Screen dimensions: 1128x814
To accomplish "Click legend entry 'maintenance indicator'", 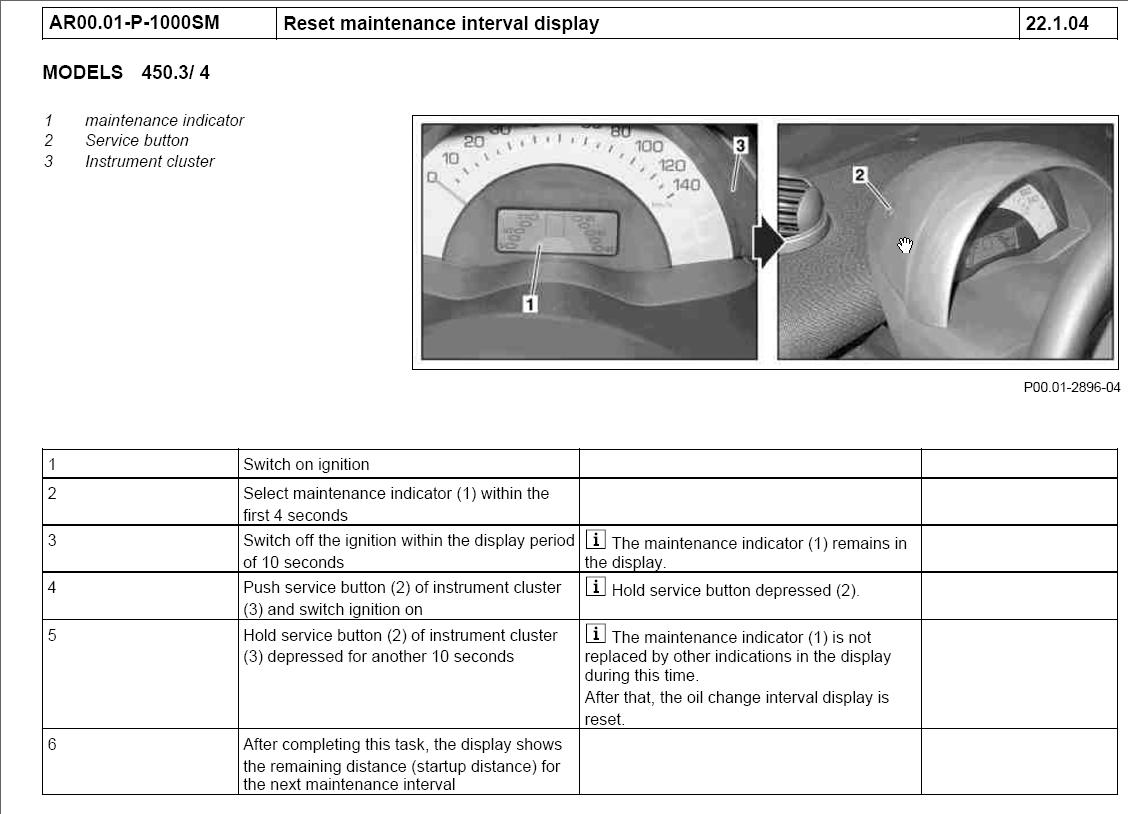I will (x=164, y=120).
